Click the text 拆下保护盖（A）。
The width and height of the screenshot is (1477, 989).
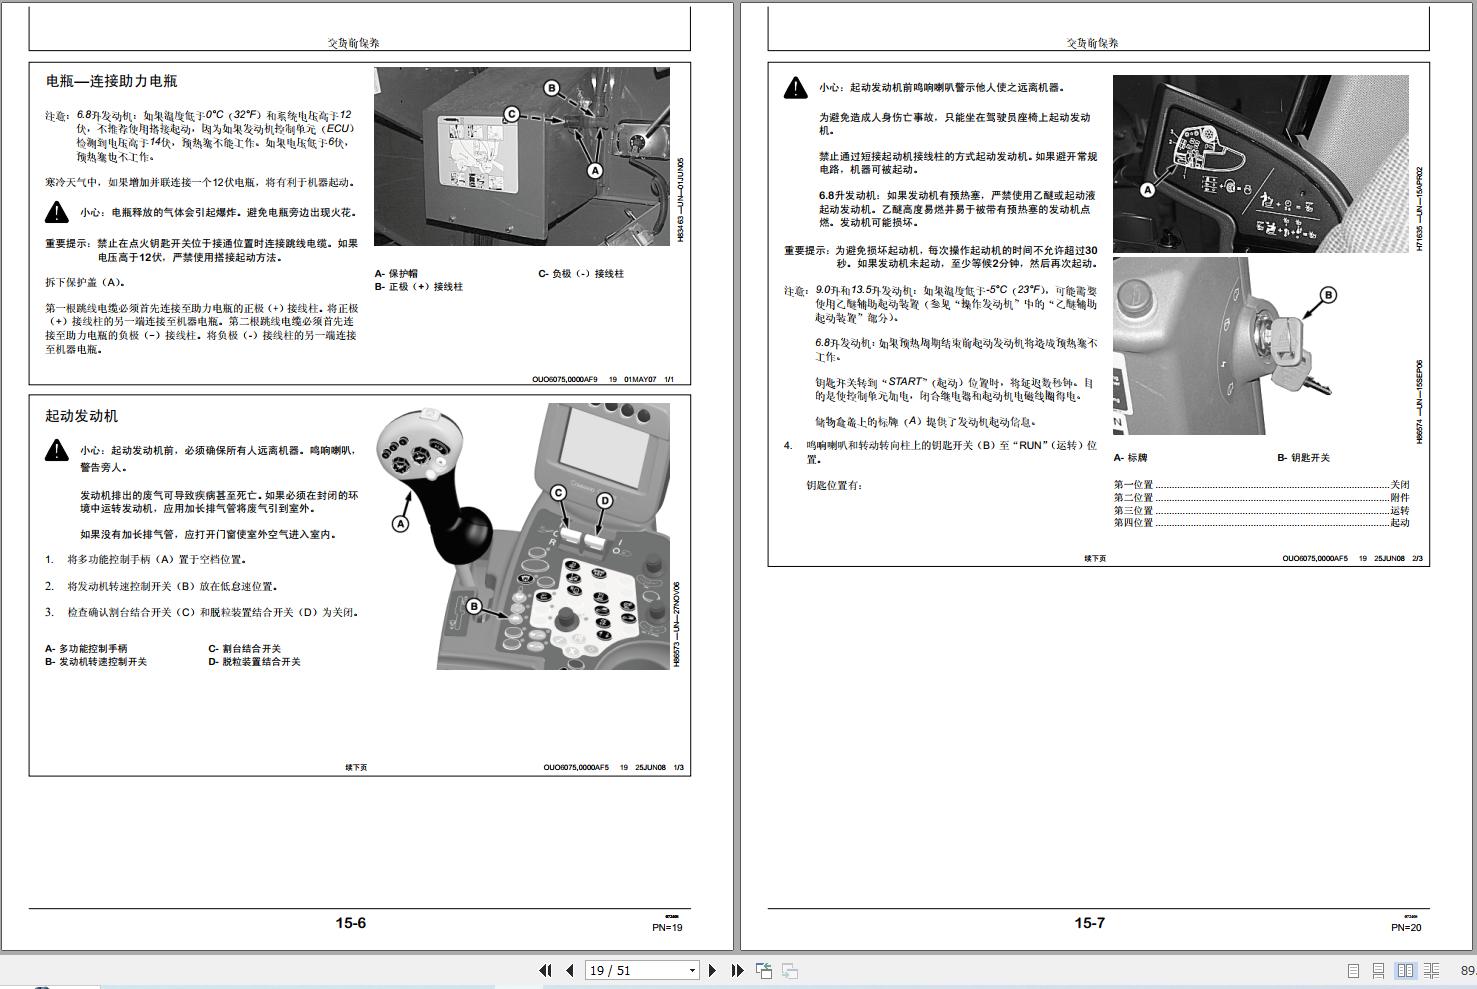[x=86, y=282]
